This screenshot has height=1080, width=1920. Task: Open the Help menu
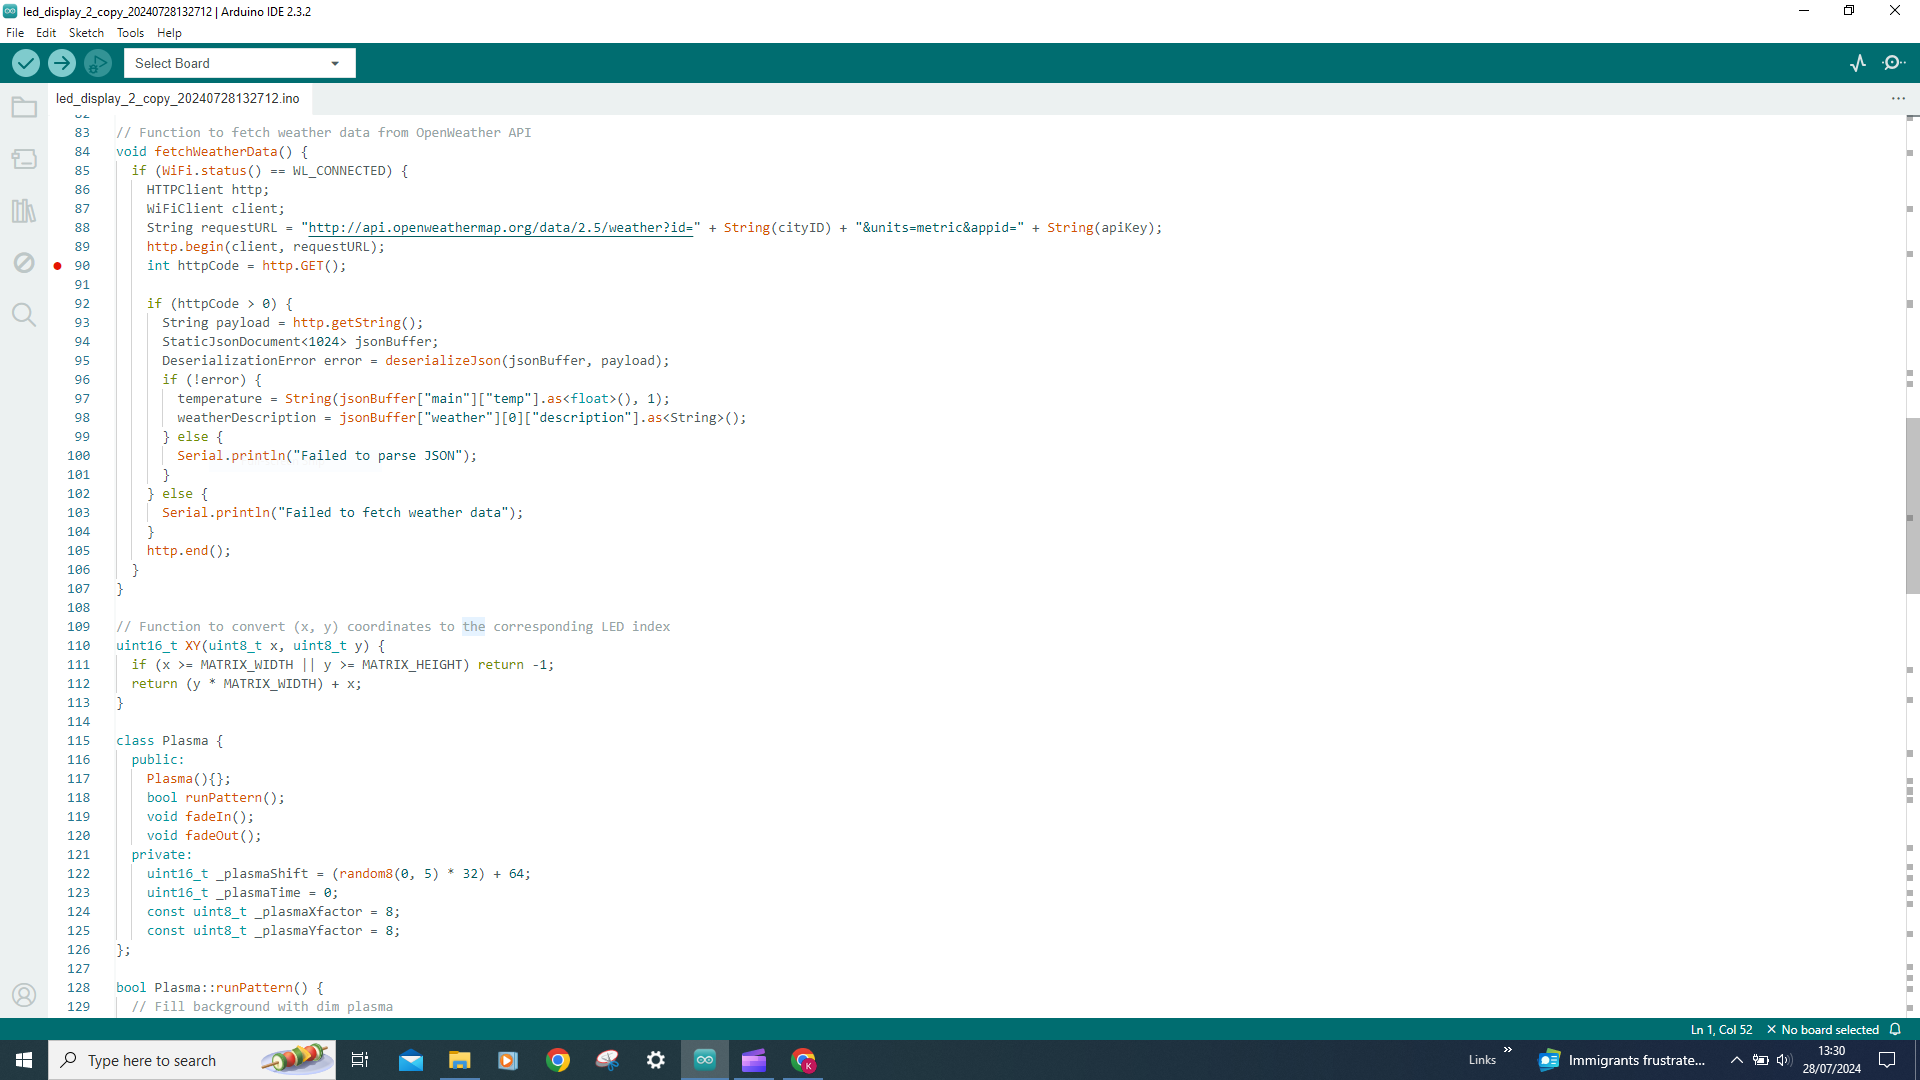click(169, 33)
